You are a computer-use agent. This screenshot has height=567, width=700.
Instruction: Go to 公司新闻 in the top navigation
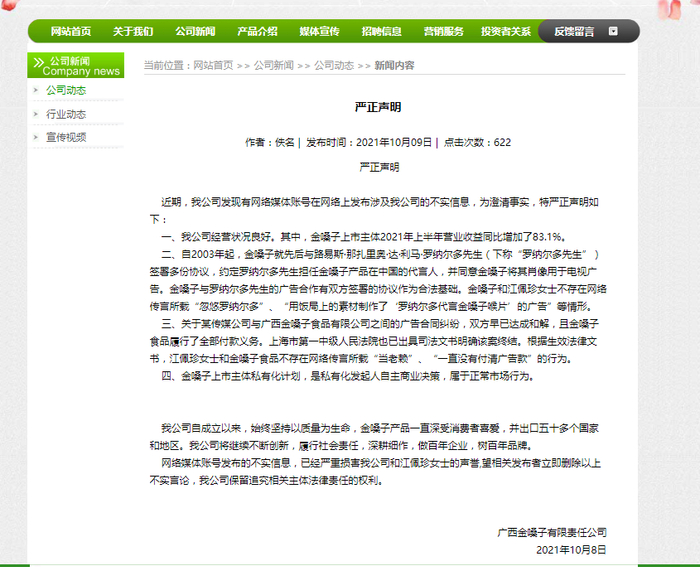pos(195,31)
